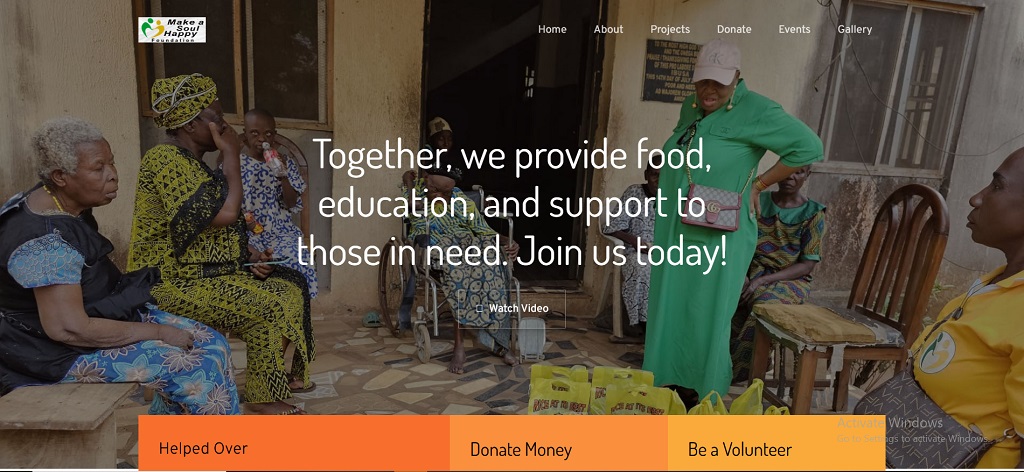Click the icon inside the Watch Video button
Viewport: 1024px width, 472px height.
[x=480, y=308]
